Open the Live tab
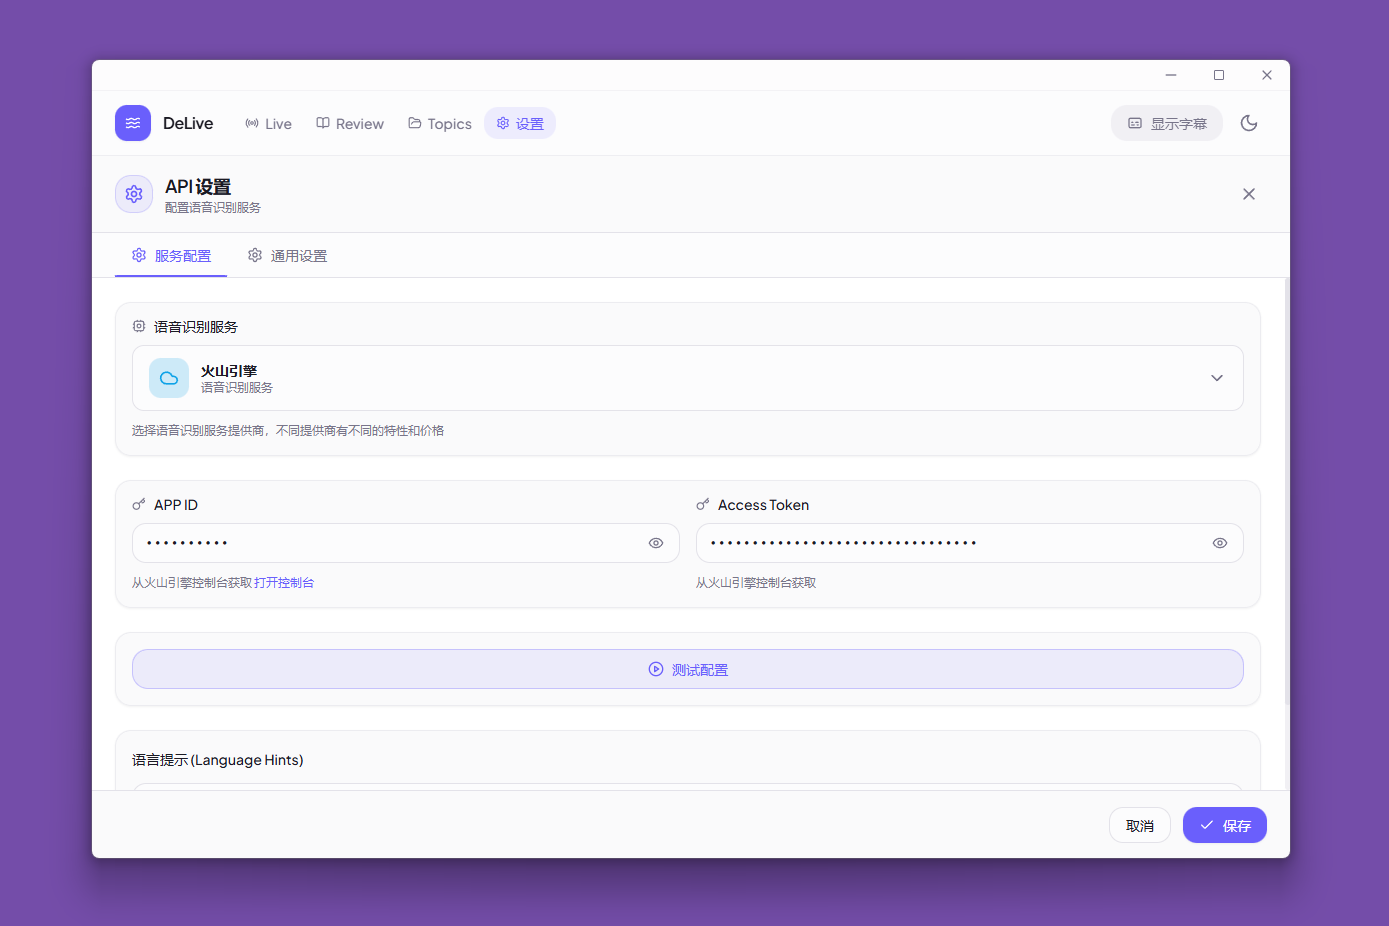The width and height of the screenshot is (1389, 926). (x=268, y=123)
